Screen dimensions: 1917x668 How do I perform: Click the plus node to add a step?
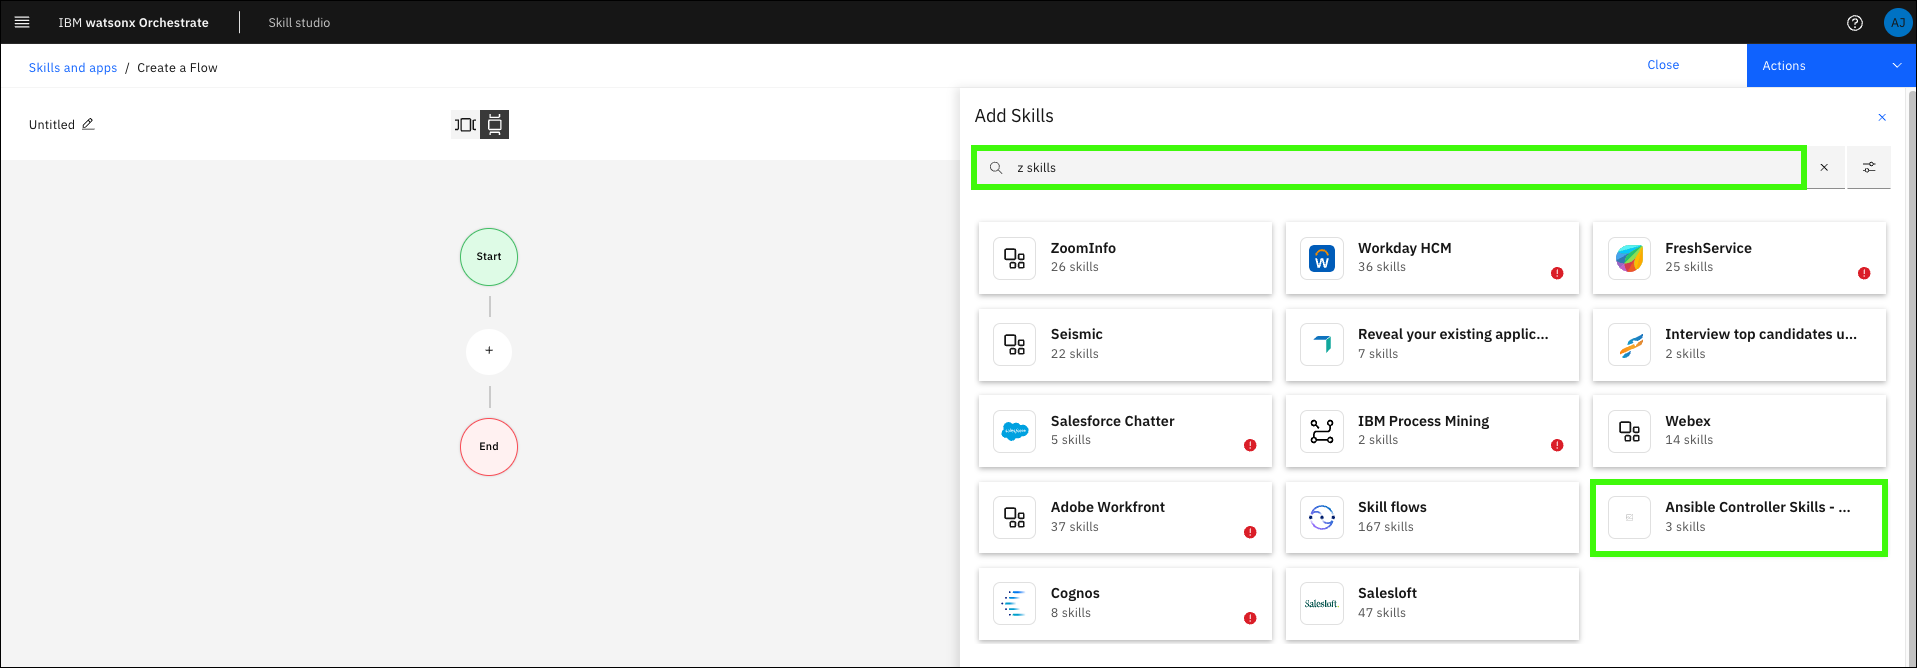click(489, 351)
